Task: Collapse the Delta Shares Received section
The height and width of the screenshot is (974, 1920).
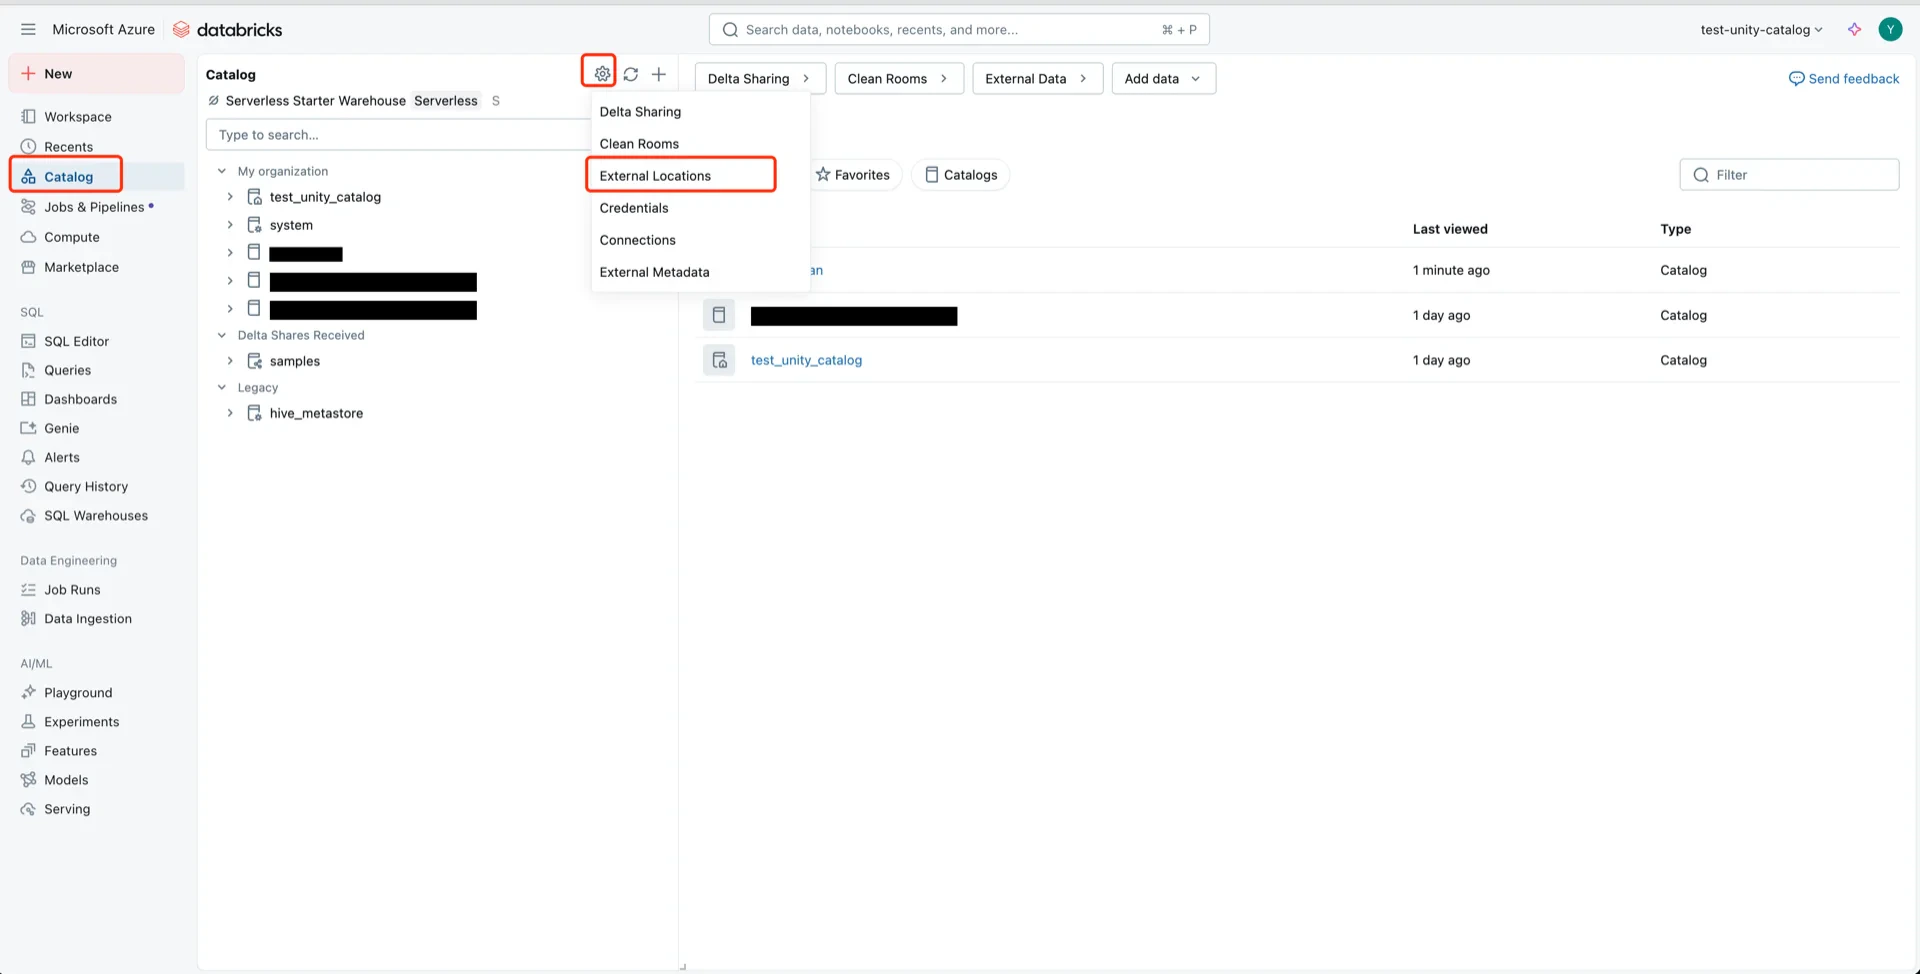Action: (x=222, y=335)
